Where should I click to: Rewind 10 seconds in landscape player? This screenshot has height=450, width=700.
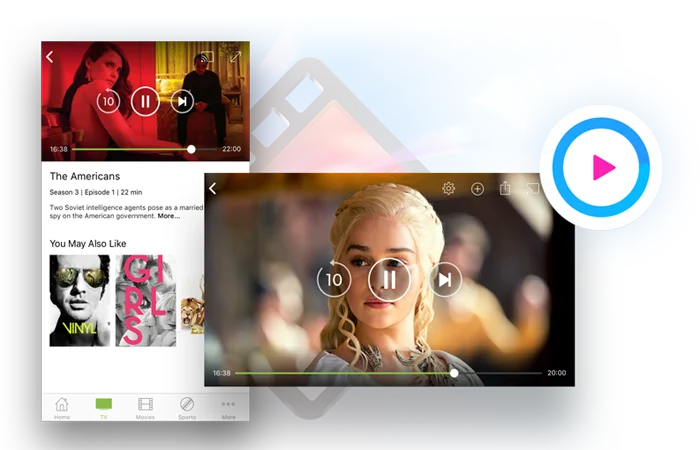(334, 279)
